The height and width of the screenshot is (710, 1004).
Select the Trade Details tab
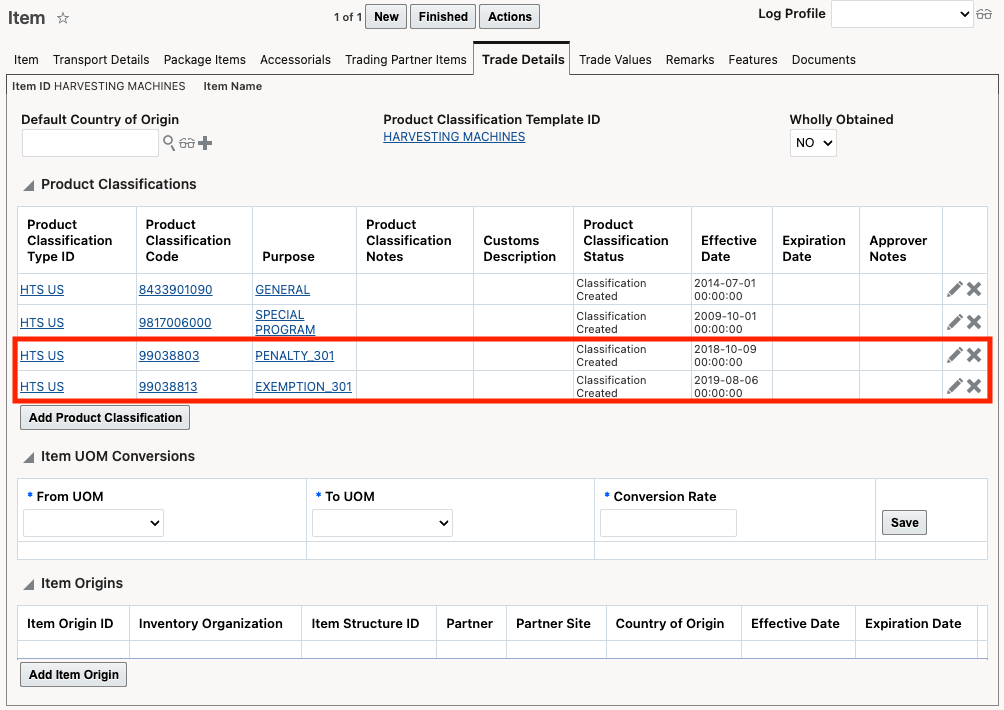point(523,60)
